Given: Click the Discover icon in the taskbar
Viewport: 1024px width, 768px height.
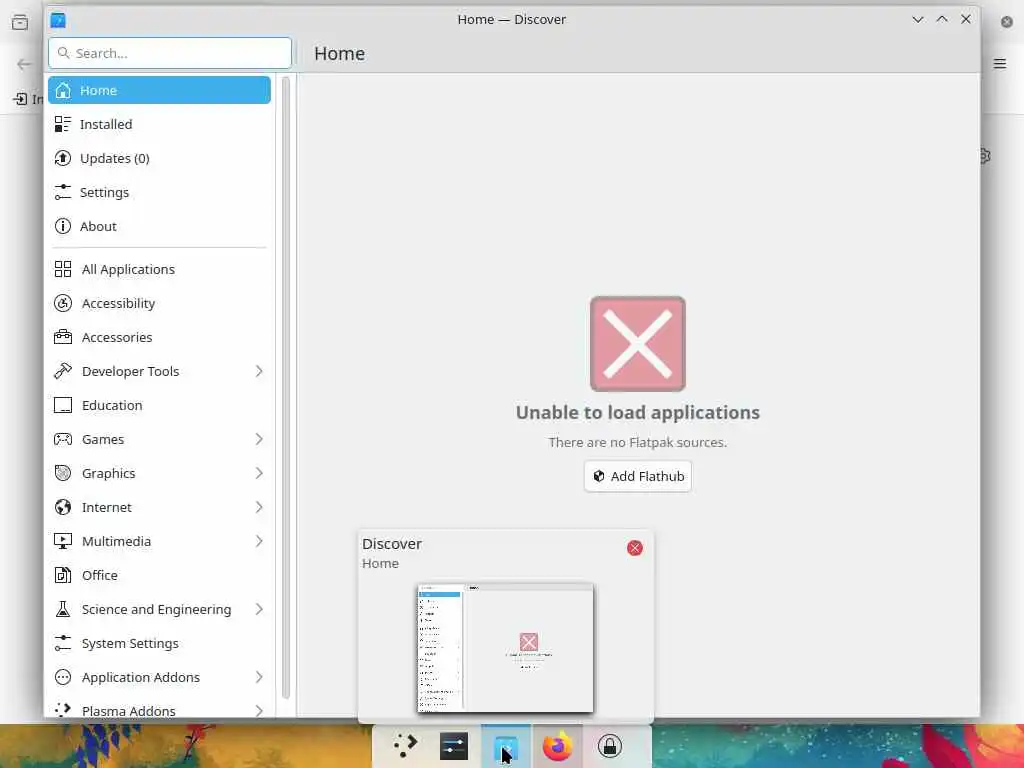Looking at the screenshot, I should (506, 746).
